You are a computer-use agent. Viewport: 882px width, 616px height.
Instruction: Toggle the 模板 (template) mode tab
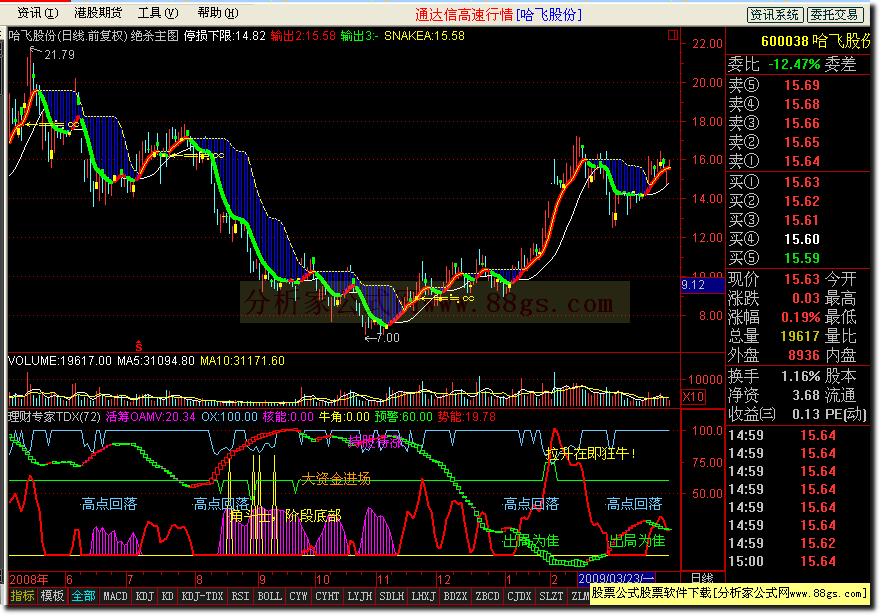pos(53,596)
